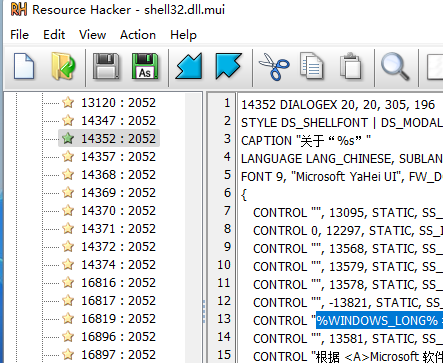The image size is (443, 363).
Task: Click the highlighted %WINDOWS_LONG% text on line 13
Action: (379, 321)
